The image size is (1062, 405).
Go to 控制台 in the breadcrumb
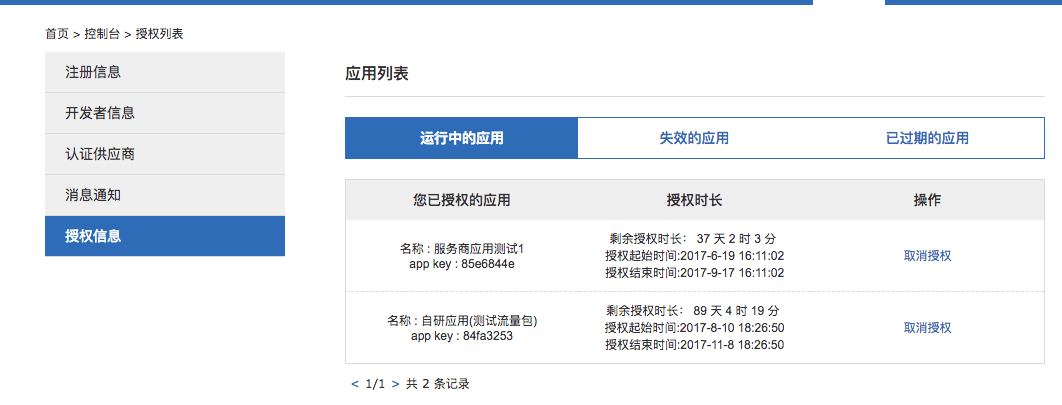(102, 34)
